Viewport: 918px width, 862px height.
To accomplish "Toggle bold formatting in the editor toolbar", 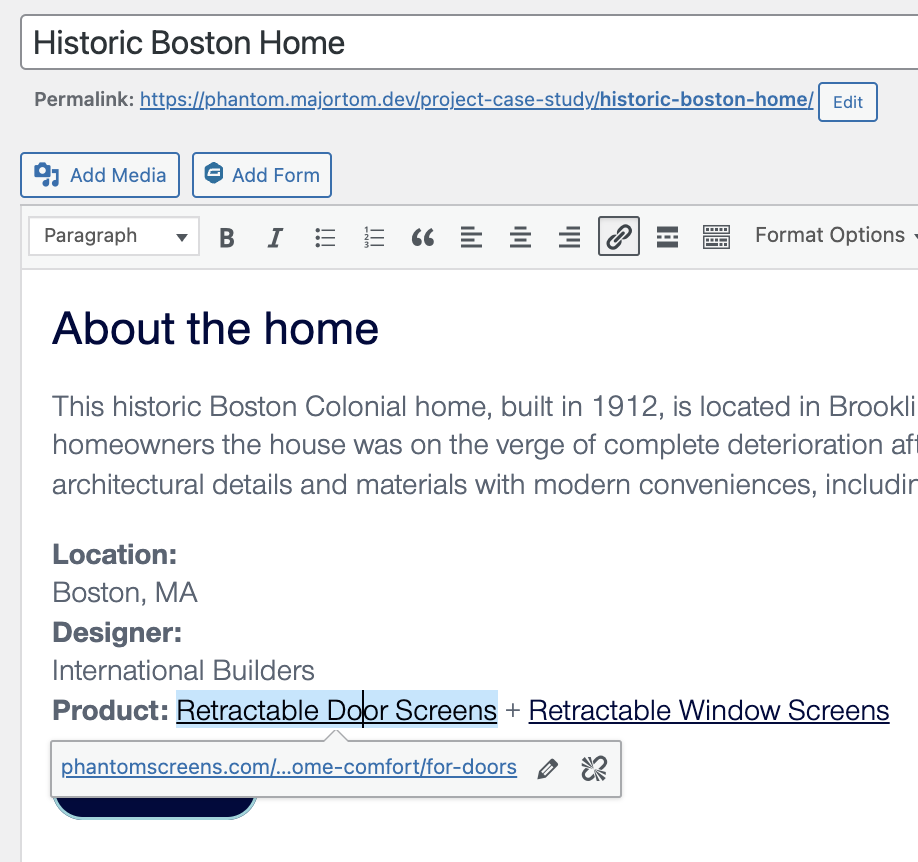I will pos(227,237).
